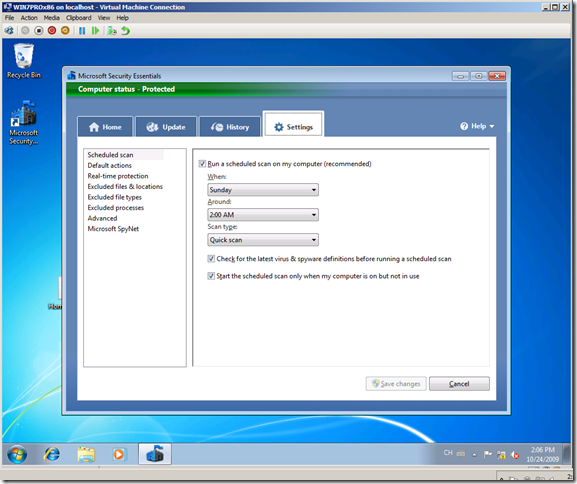This screenshot has height=484, width=577.
Task: Open the Around time dropdown showing 2:00 AM
Action: tap(263, 215)
